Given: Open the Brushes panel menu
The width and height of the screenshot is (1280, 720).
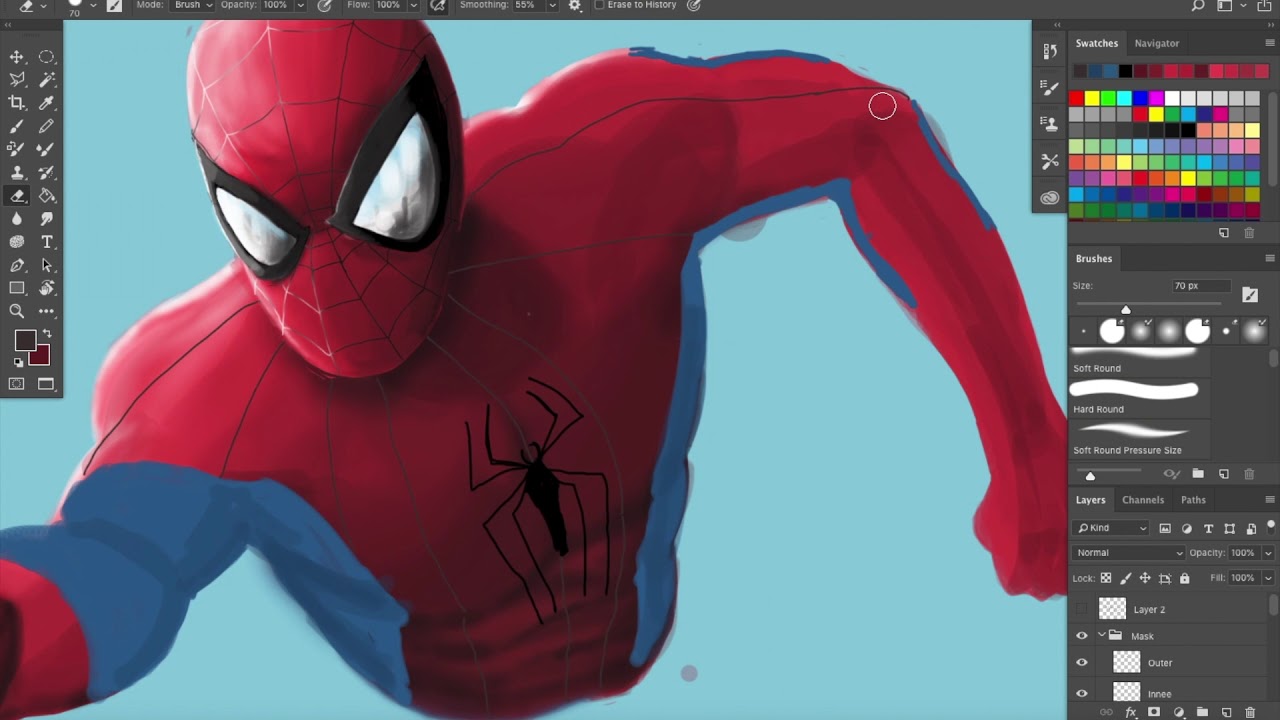Looking at the screenshot, I should [1270, 258].
